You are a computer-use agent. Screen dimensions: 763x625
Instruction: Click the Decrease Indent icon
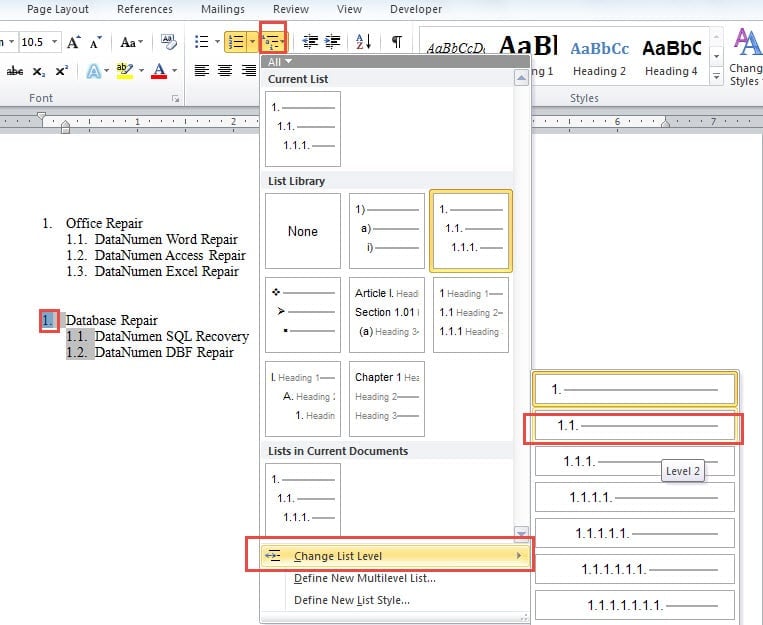310,42
